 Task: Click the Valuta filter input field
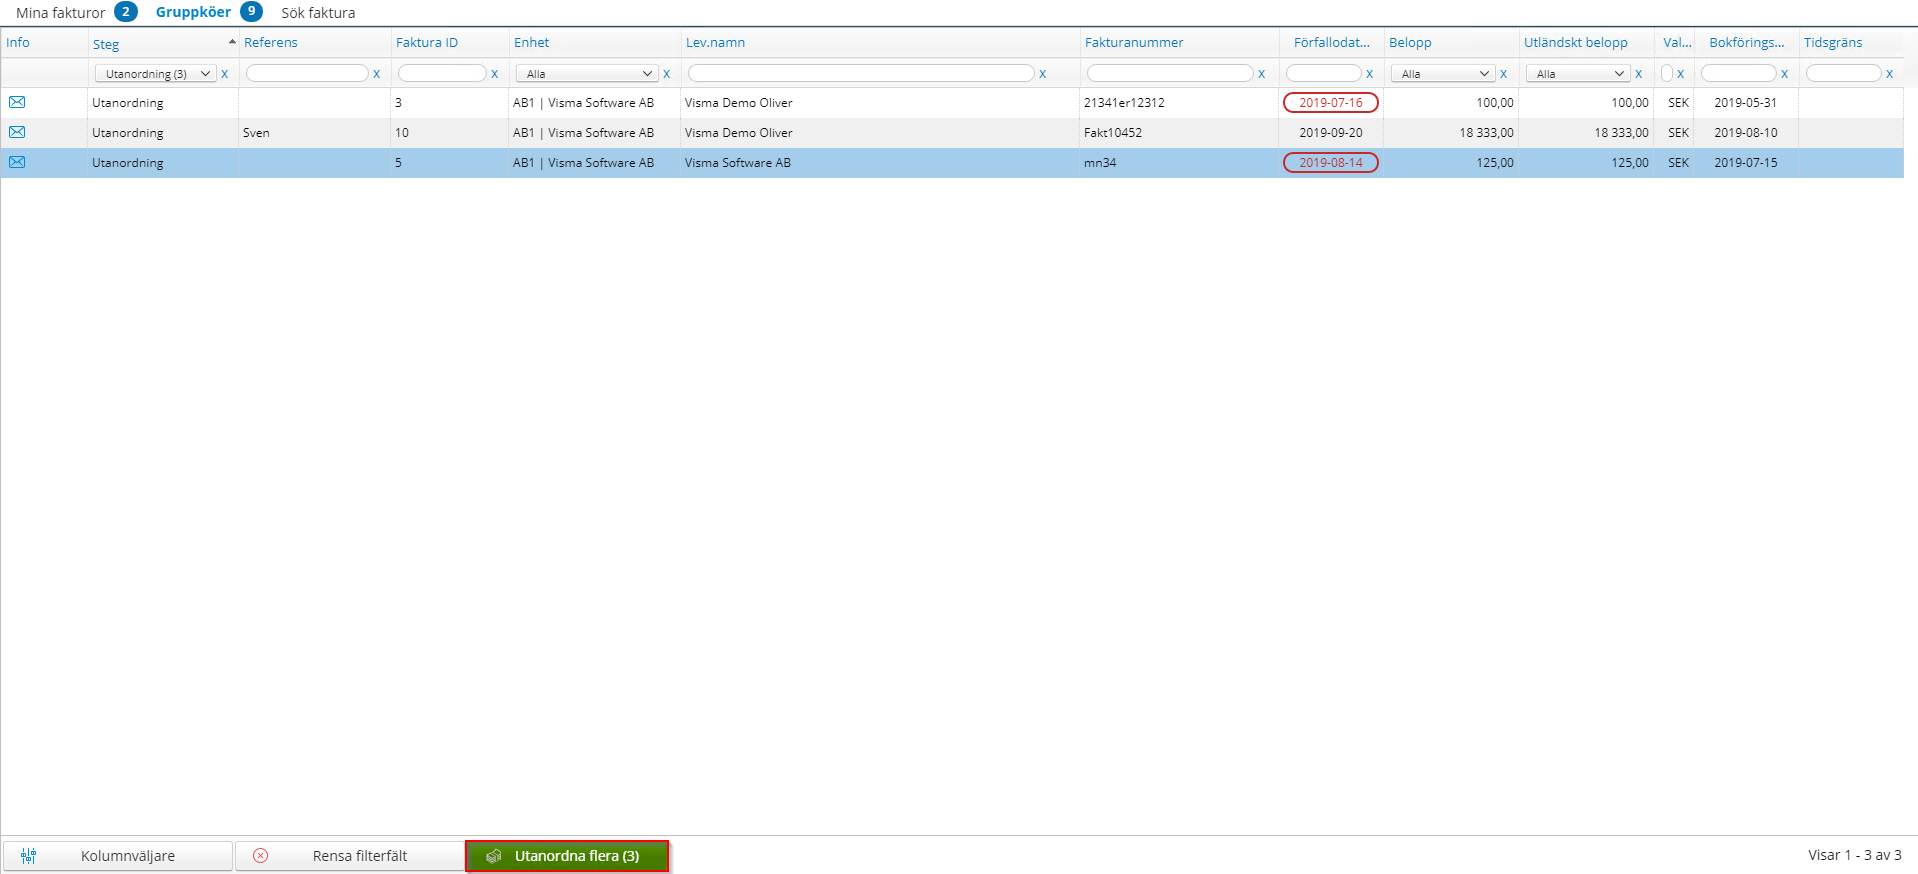coord(1667,73)
